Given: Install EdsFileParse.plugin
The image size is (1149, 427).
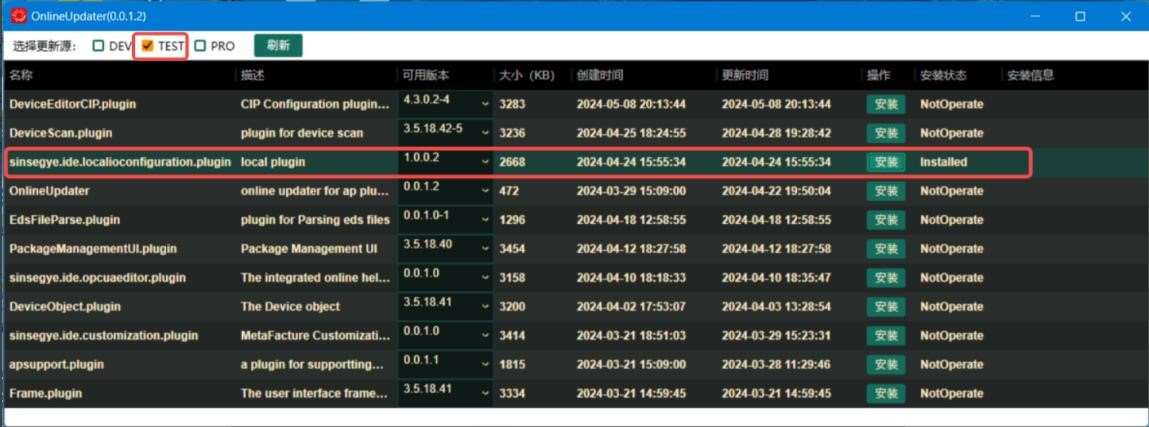Looking at the screenshot, I should pos(885,220).
